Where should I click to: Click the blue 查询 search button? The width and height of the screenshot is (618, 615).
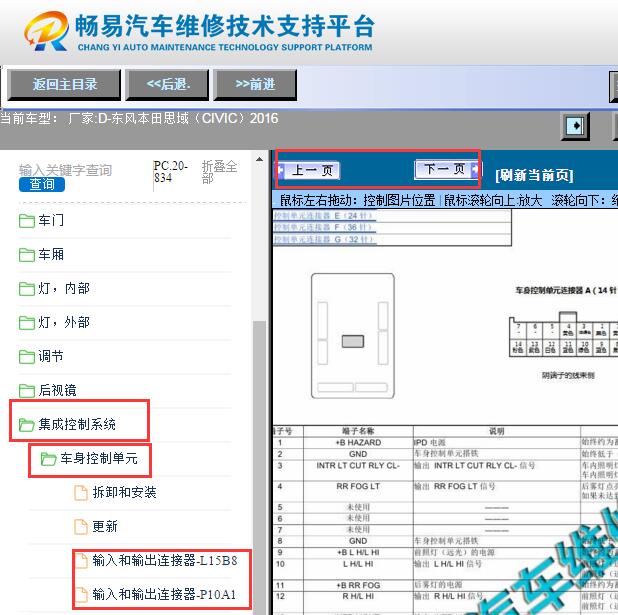(x=42, y=184)
